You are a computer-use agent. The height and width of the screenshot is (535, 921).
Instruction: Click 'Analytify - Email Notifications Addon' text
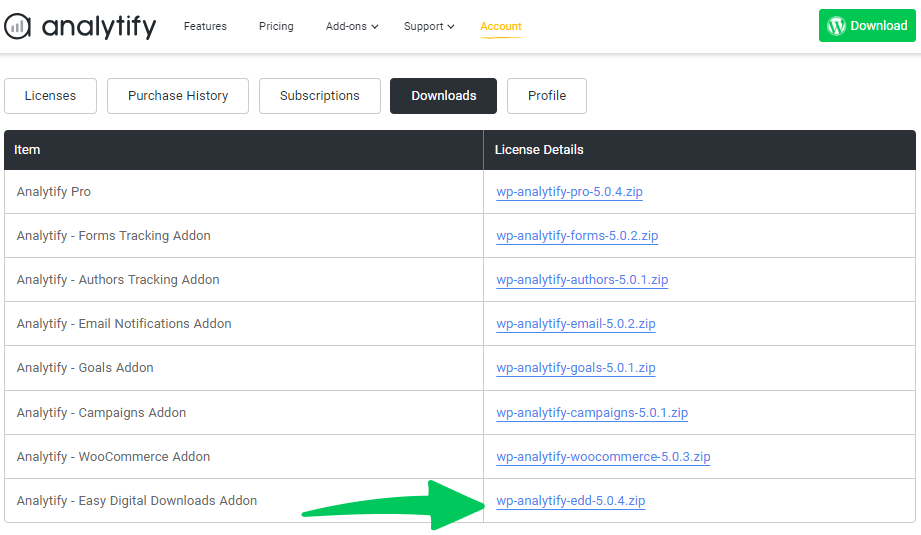click(x=124, y=324)
